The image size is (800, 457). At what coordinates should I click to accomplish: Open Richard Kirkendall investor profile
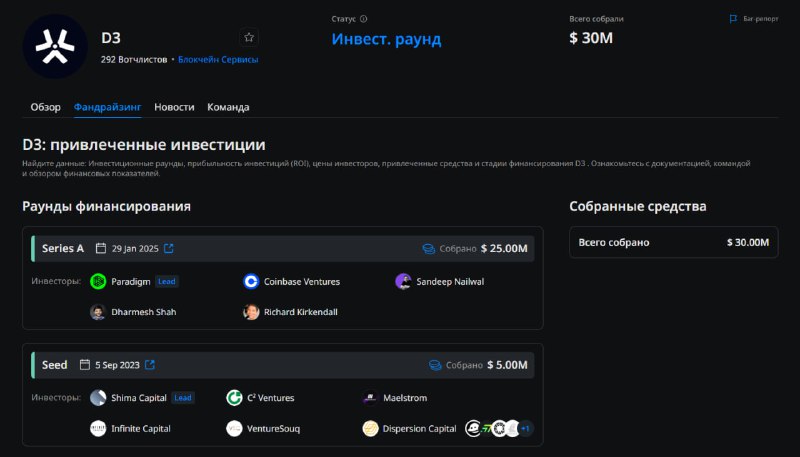[301, 312]
